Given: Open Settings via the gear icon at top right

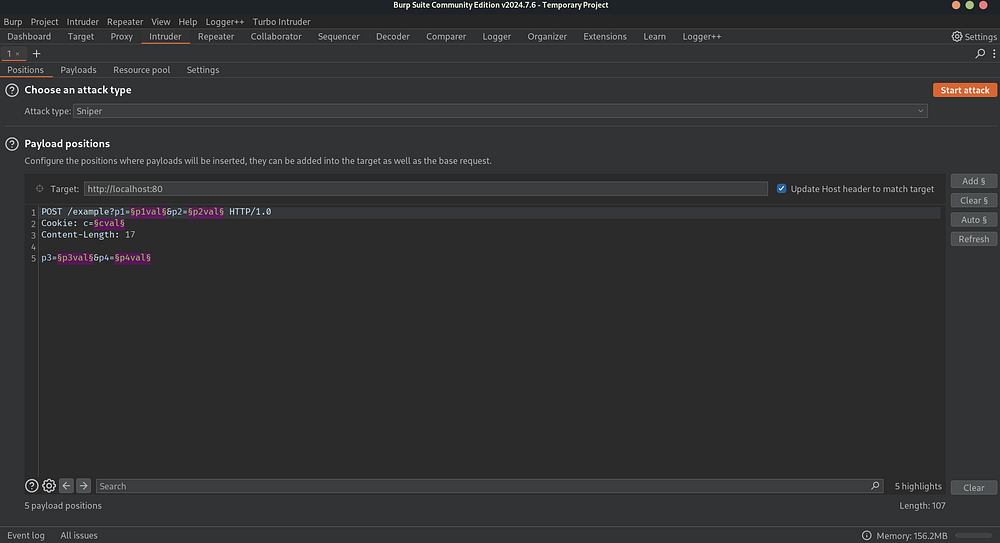Looking at the screenshot, I should (957, 36).
